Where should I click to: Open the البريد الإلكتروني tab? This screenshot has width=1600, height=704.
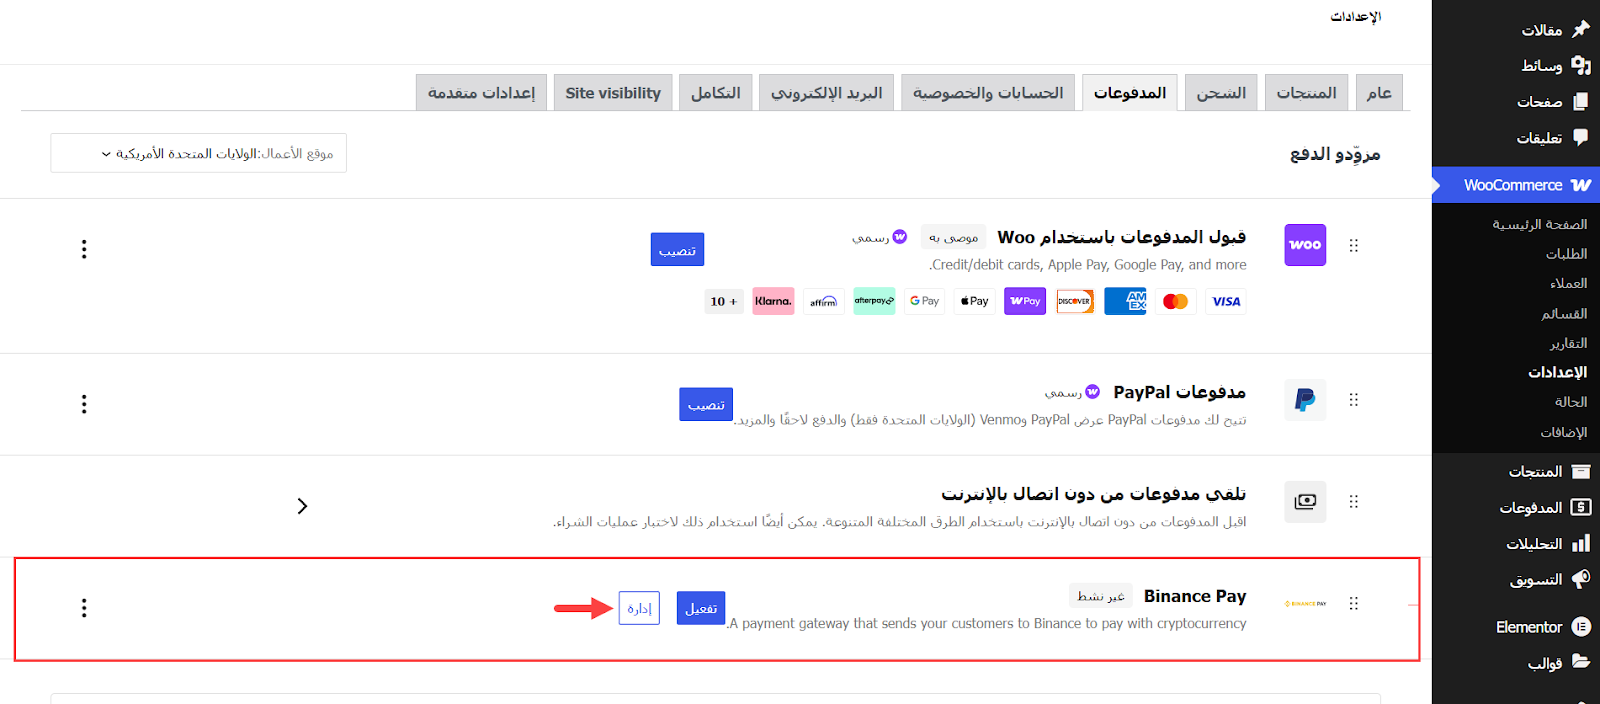pos(826,92)
